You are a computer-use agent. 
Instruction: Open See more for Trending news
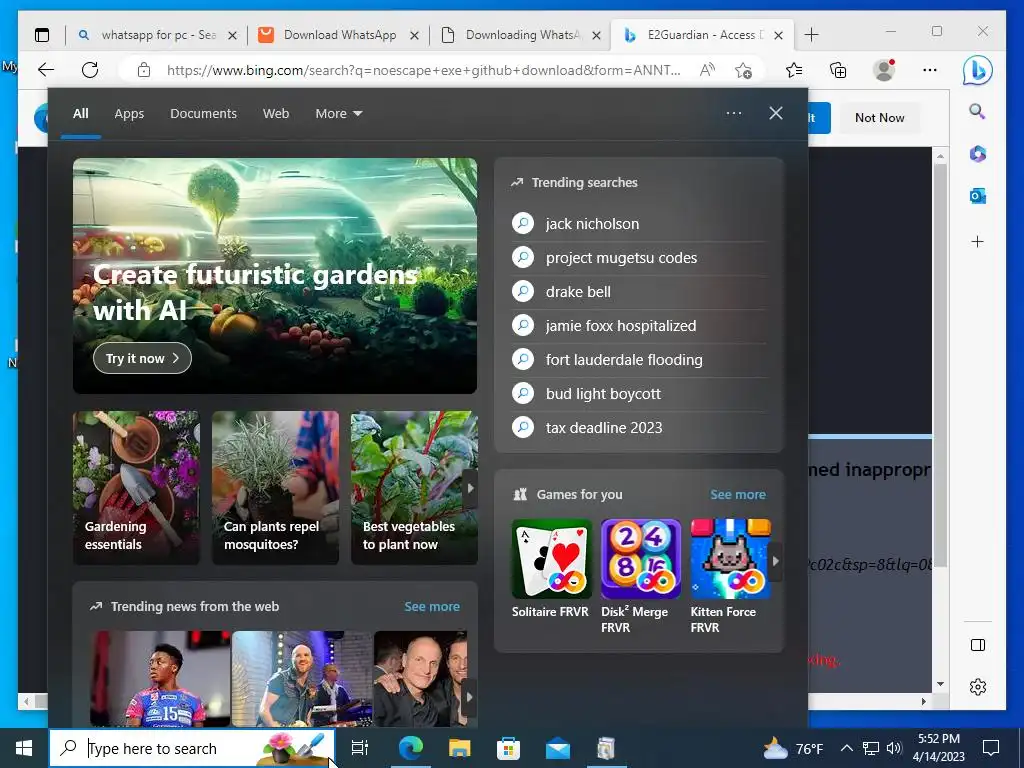click(432, 606)
